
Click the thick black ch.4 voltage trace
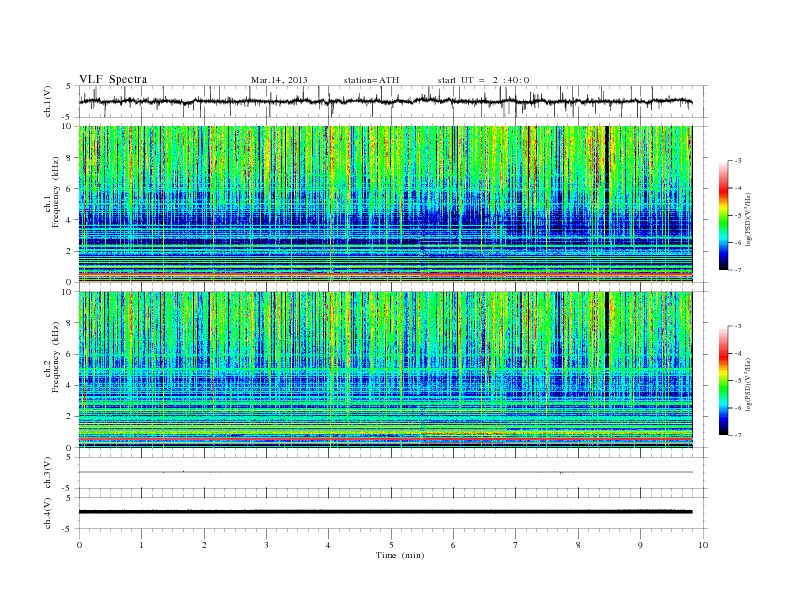(x=385, y=512)
